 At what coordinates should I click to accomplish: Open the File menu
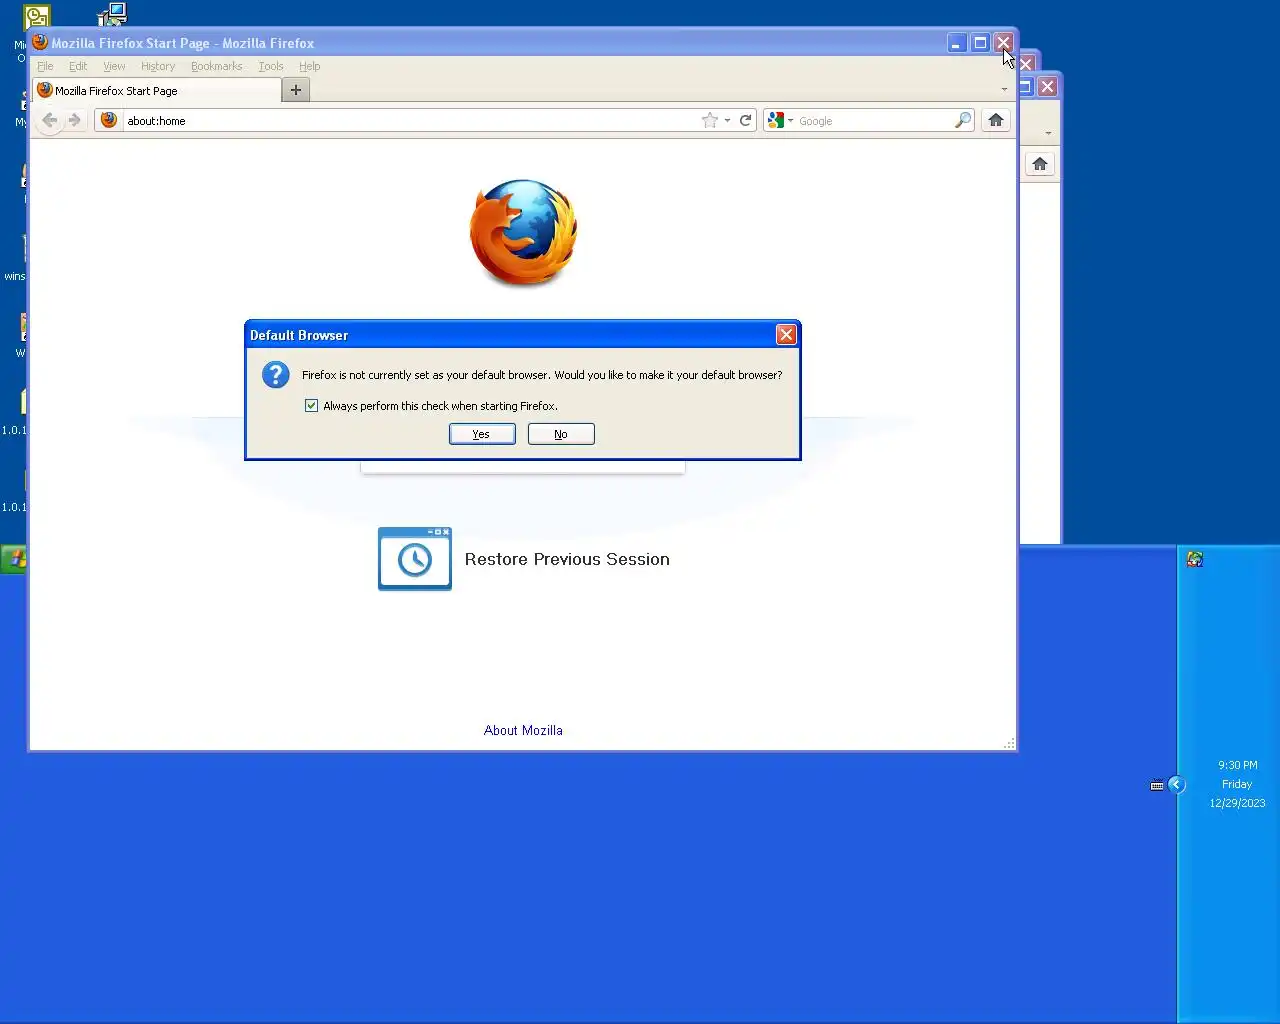45,66
